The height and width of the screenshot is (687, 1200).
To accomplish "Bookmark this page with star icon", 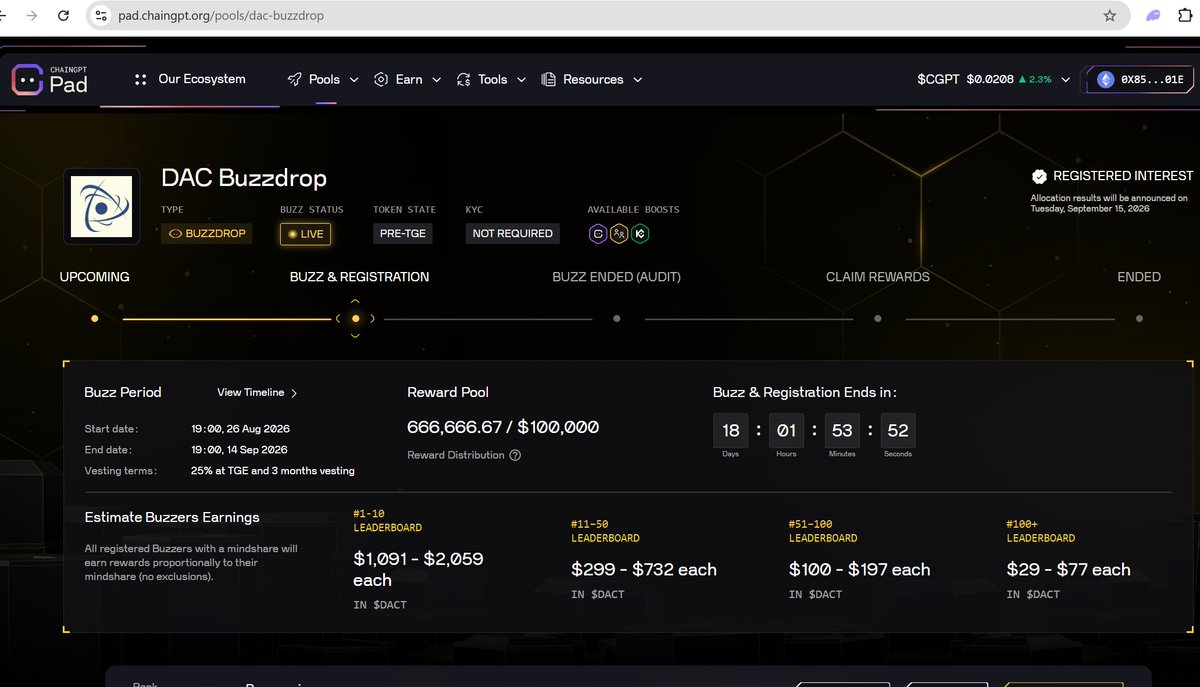I will 1109,16.
